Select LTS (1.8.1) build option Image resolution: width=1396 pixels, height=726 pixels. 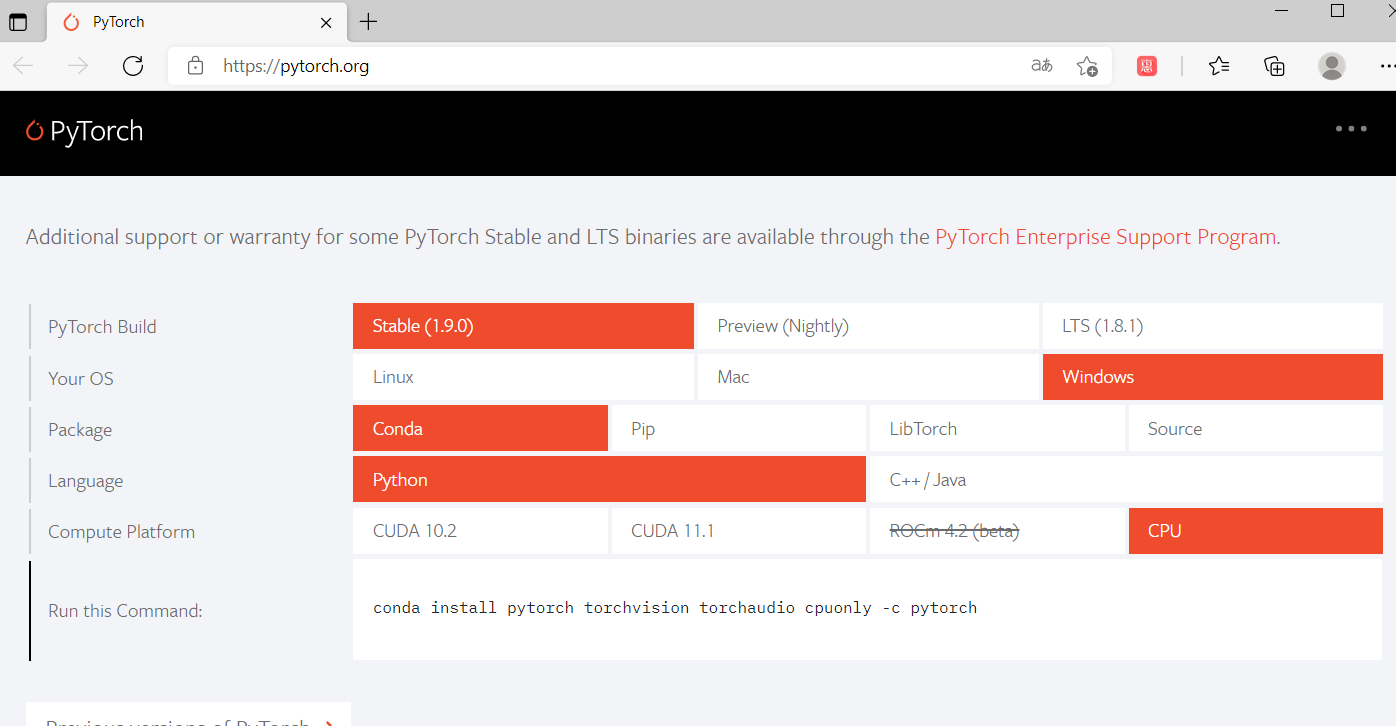1212,325
